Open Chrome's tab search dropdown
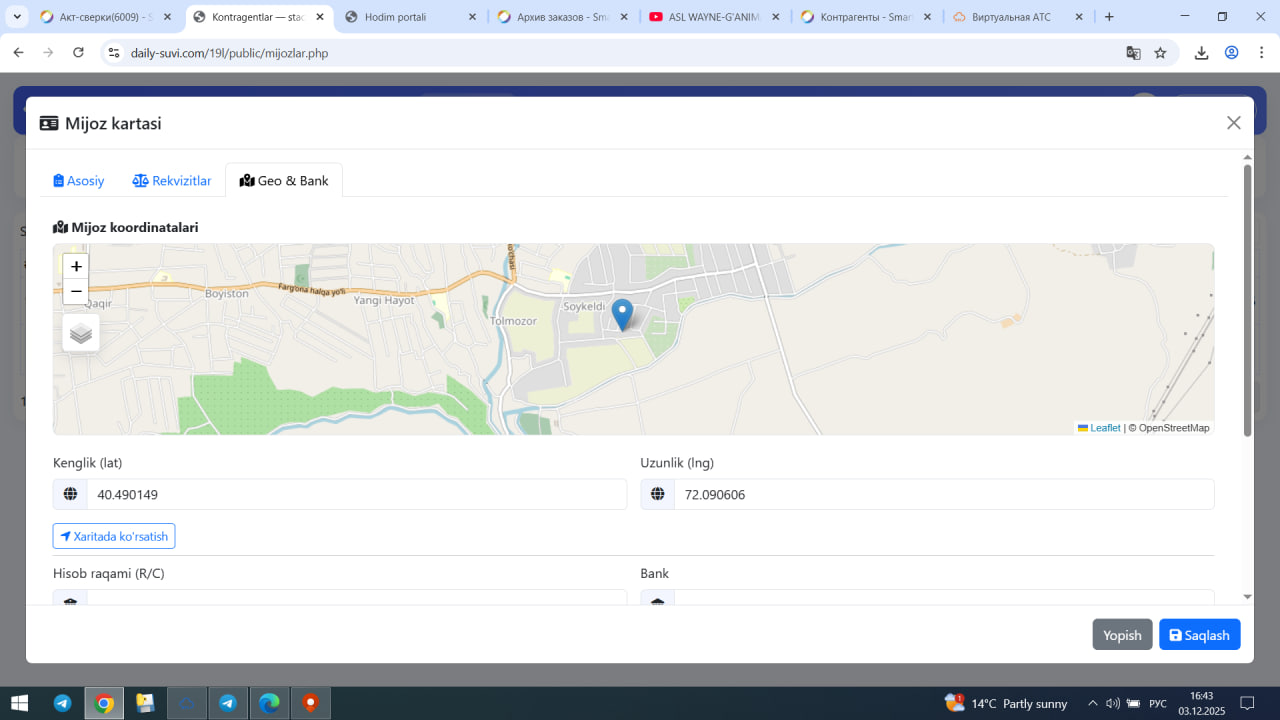The image size is (1280, 720). [17, 17]
